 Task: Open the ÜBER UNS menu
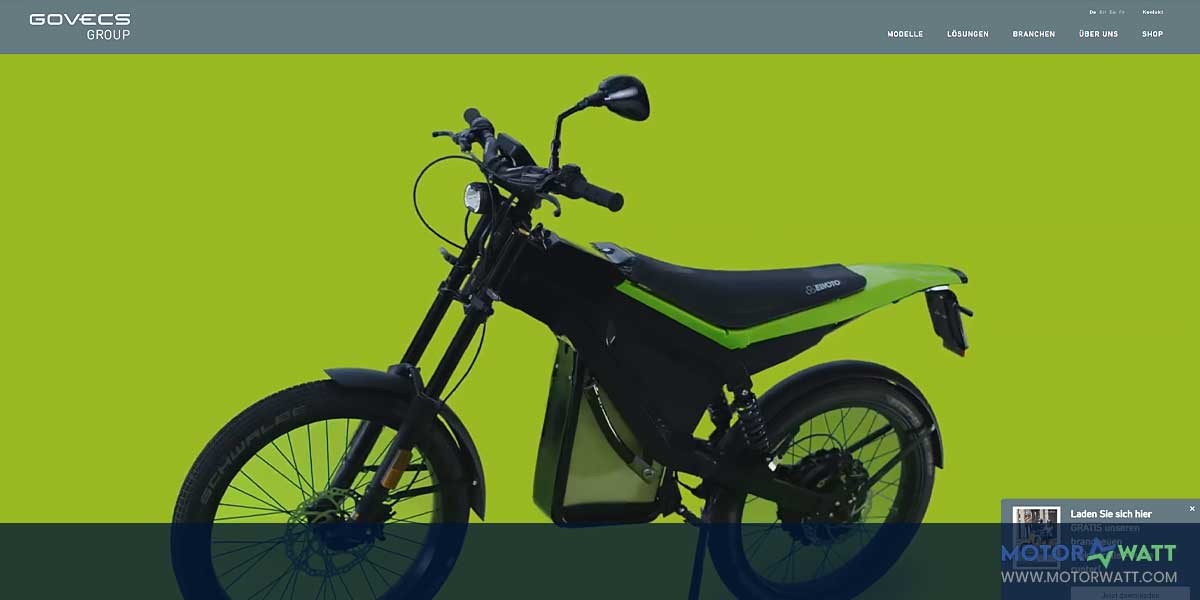coord(1098,33)
